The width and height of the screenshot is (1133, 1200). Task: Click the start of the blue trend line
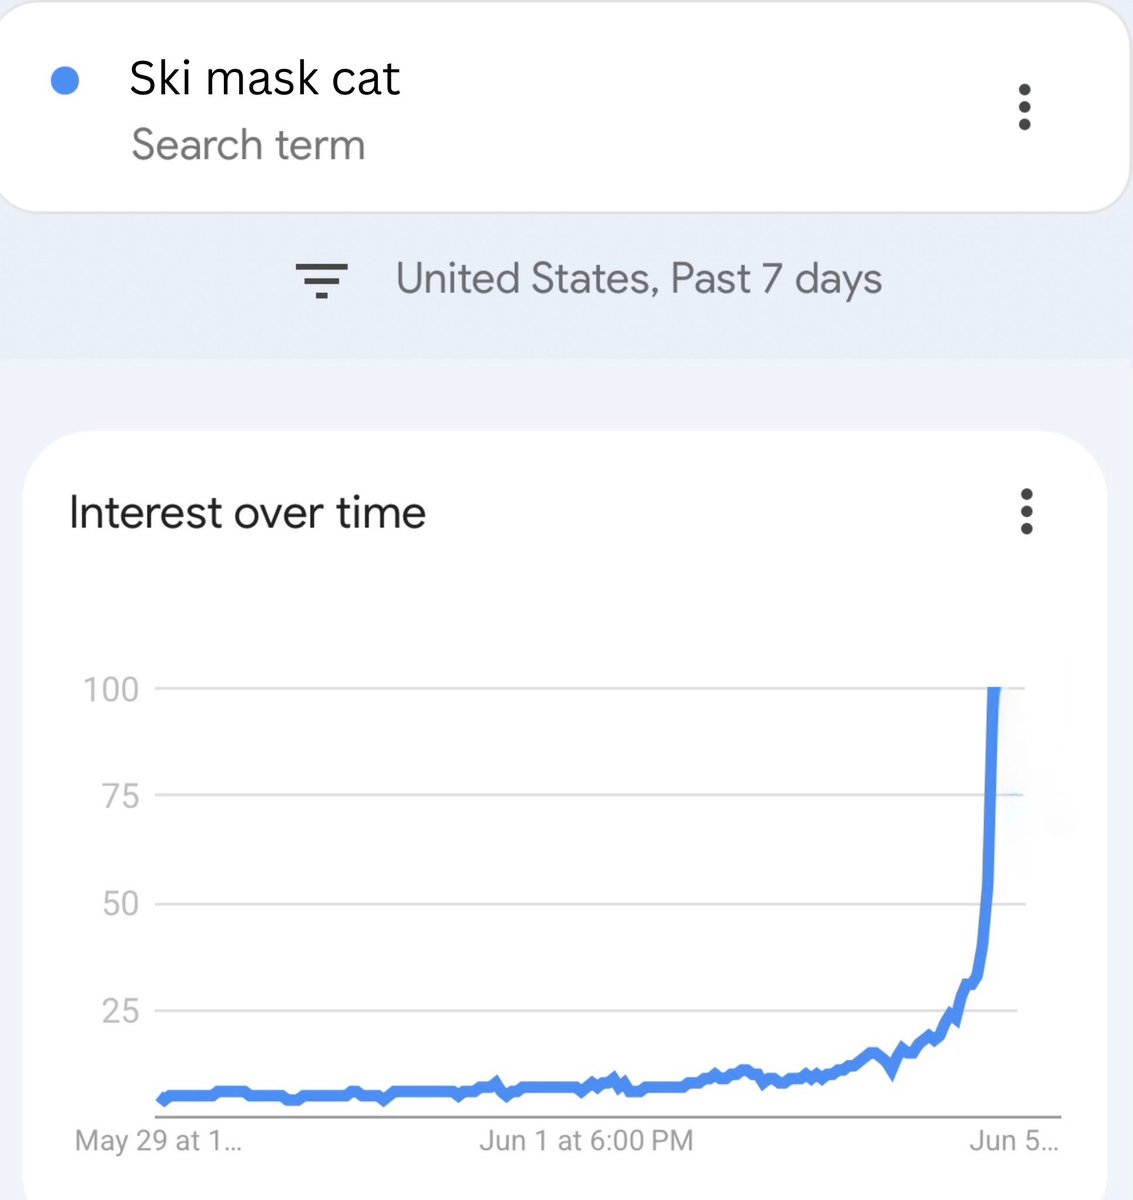pos(162,1099)
